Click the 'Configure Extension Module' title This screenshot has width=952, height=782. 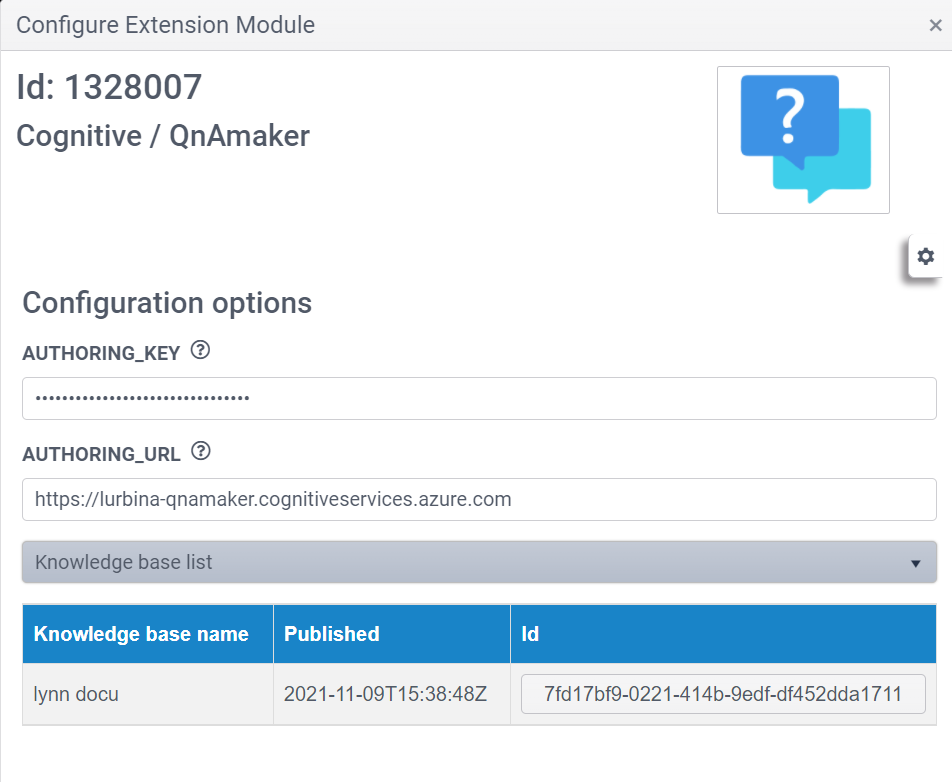coord(165,25)
